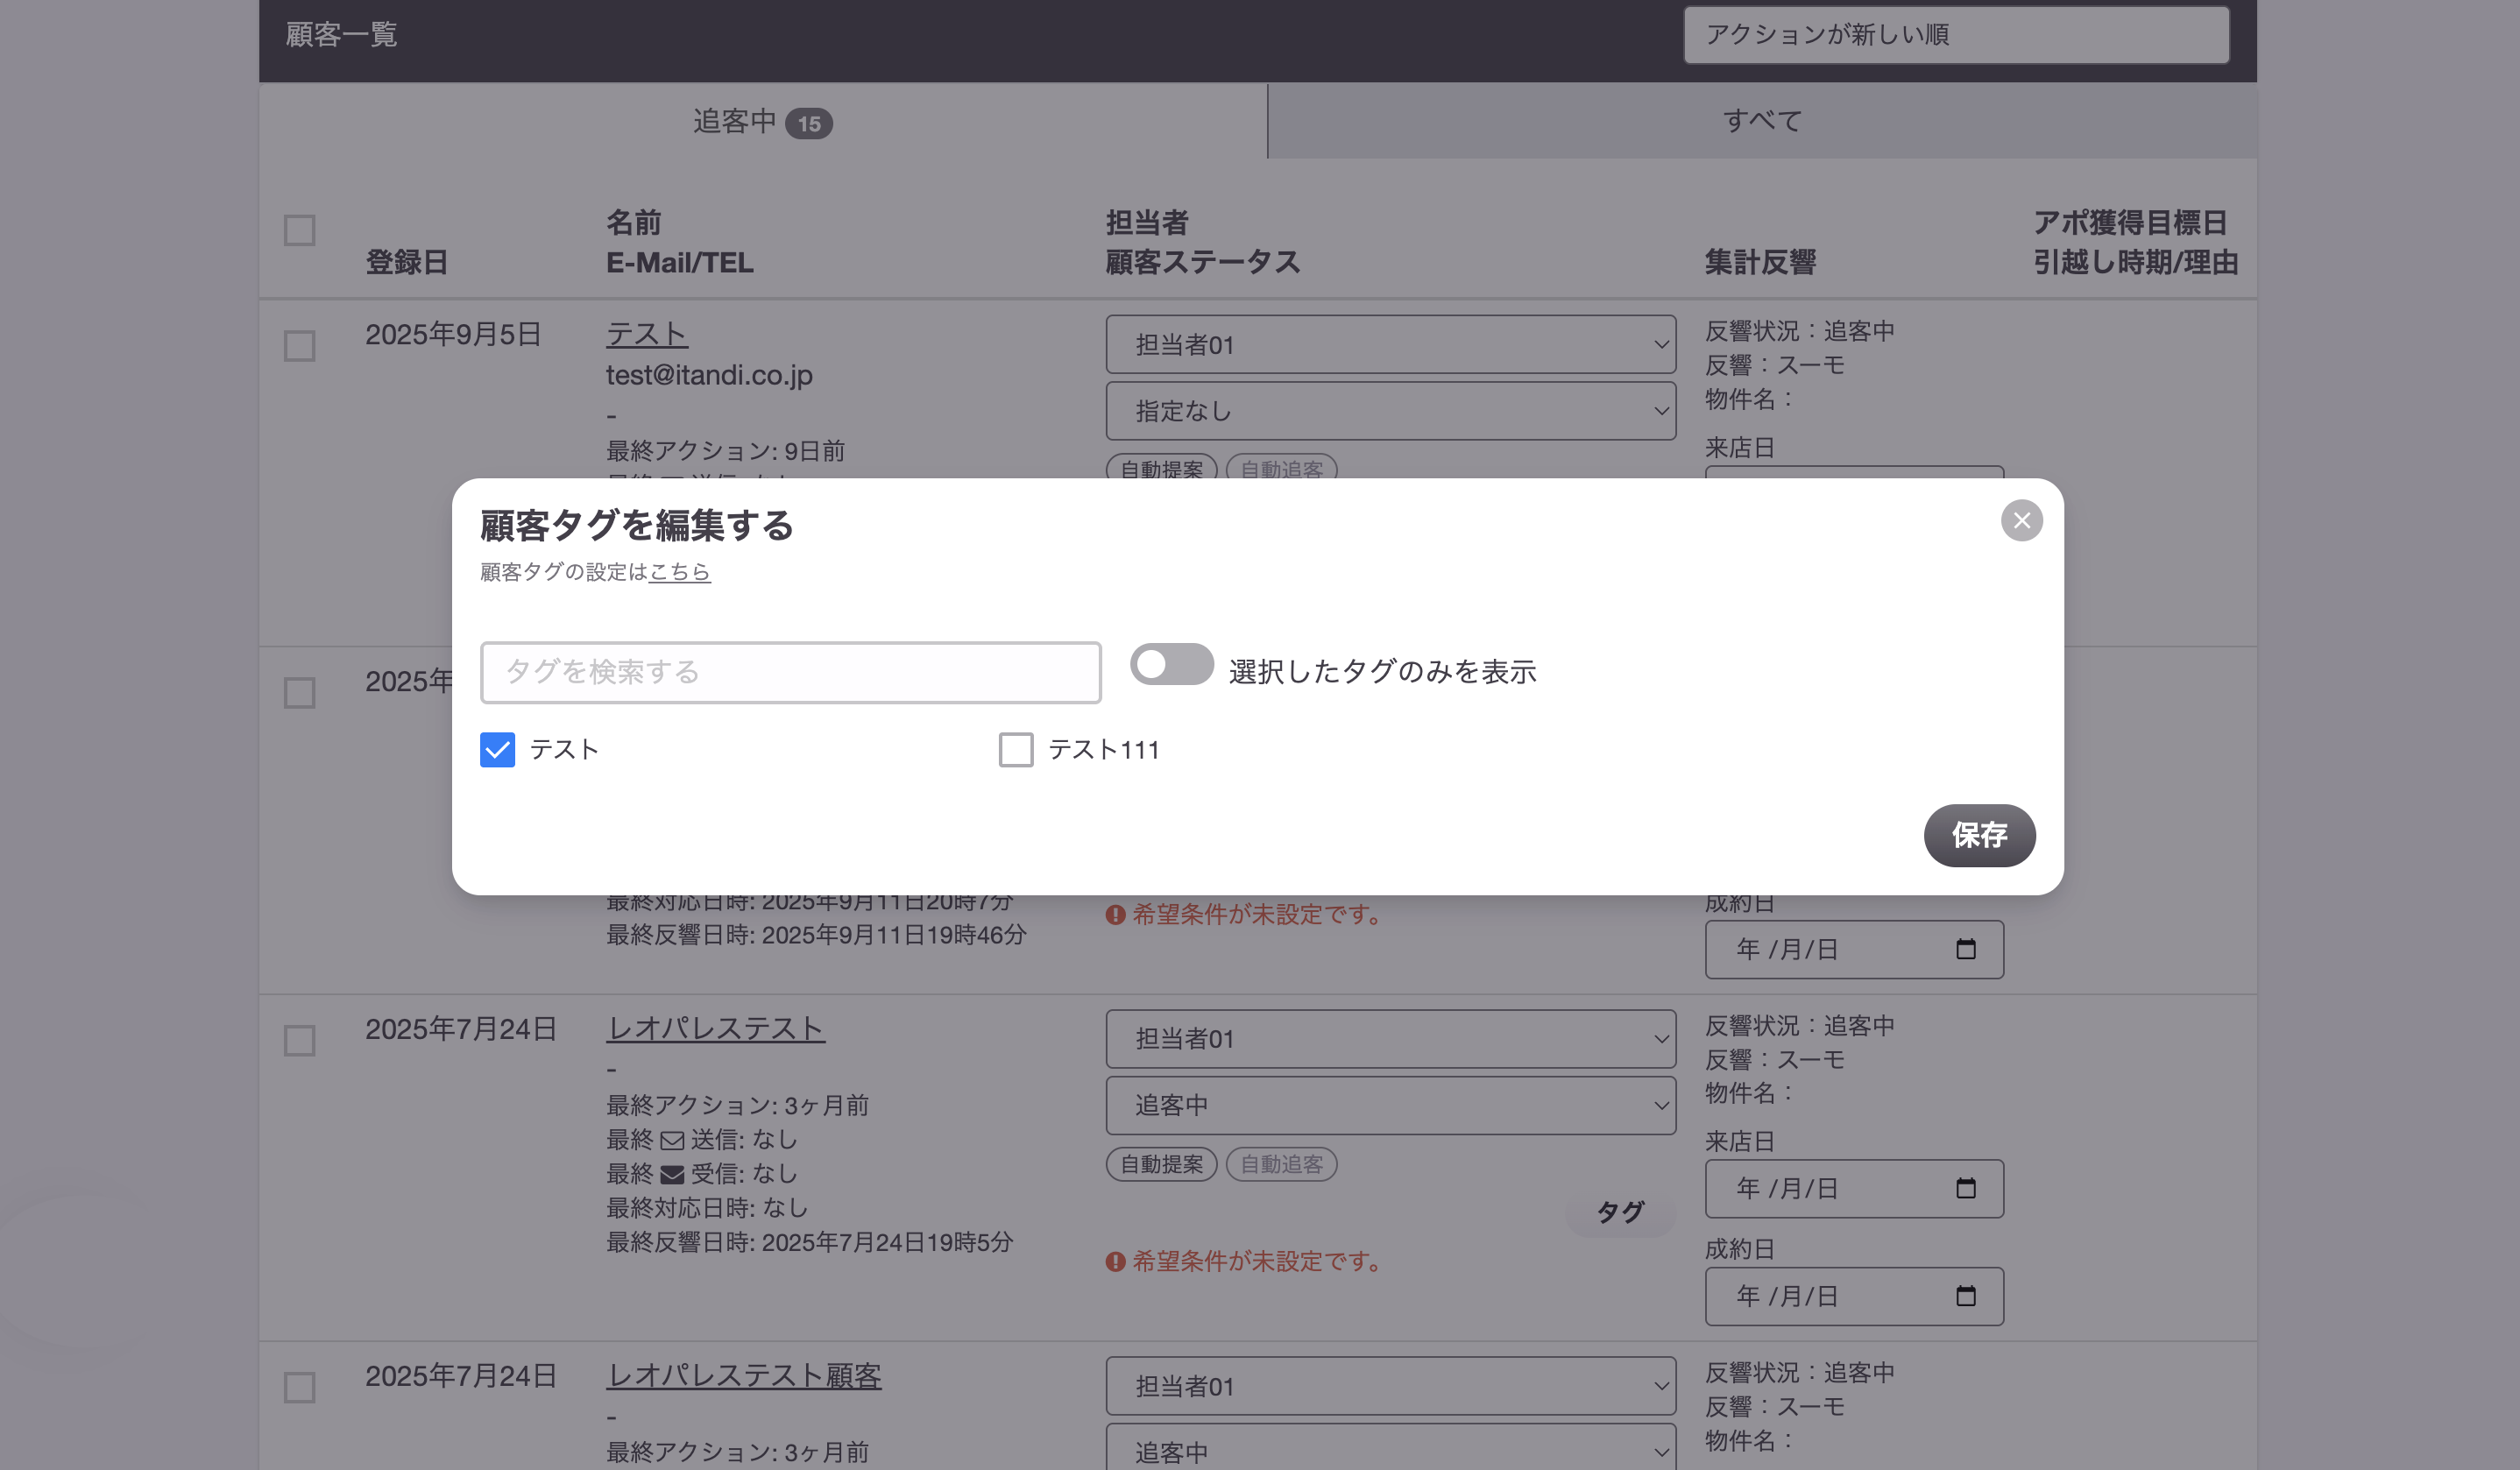Click 自動追客 chip in レオパレステスト row
This screenshot has height=1470, width=2520.
(x=1281, y=1164)
